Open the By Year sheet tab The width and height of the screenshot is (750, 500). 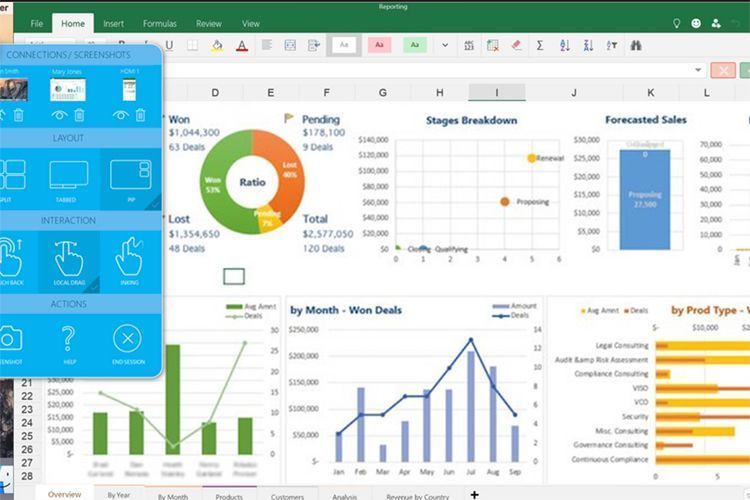point(119,495)
